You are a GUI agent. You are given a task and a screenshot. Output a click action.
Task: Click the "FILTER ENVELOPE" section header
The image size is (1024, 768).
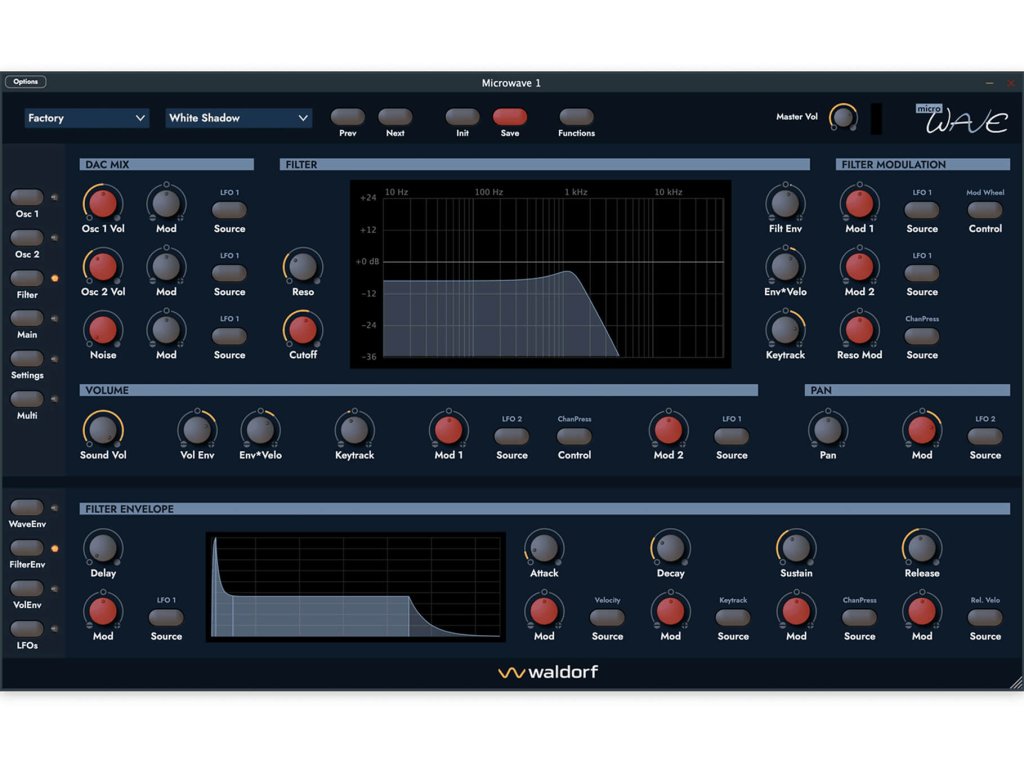click(x=545, y=509)
